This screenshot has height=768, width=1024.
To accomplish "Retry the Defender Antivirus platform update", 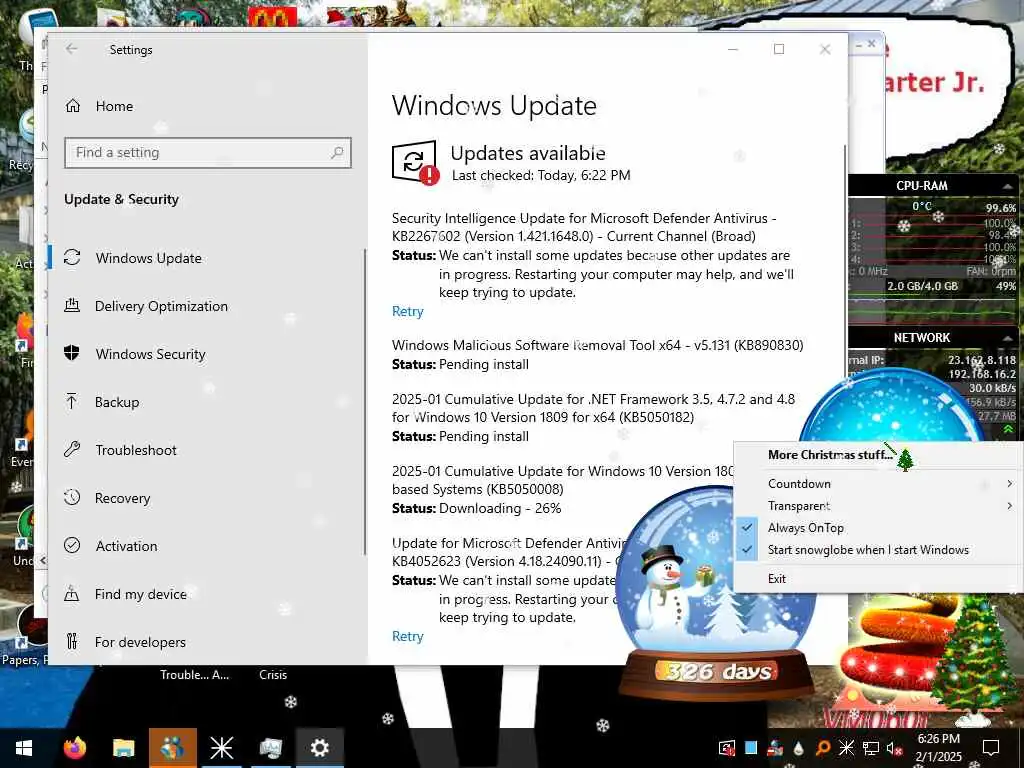I will coord(408,636).
